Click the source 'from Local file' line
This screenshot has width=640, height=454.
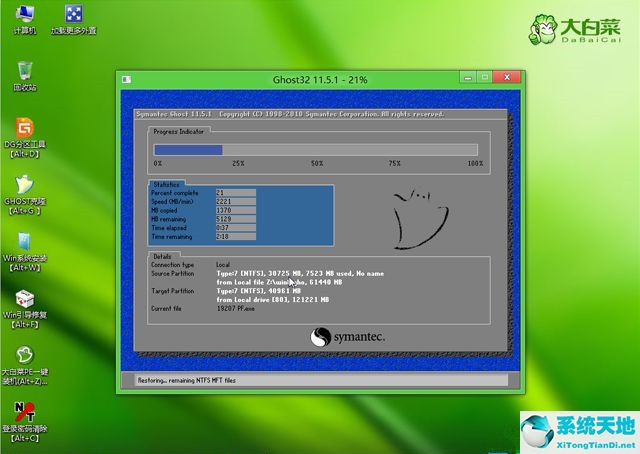pyautogui.click(x=279, y=282)
